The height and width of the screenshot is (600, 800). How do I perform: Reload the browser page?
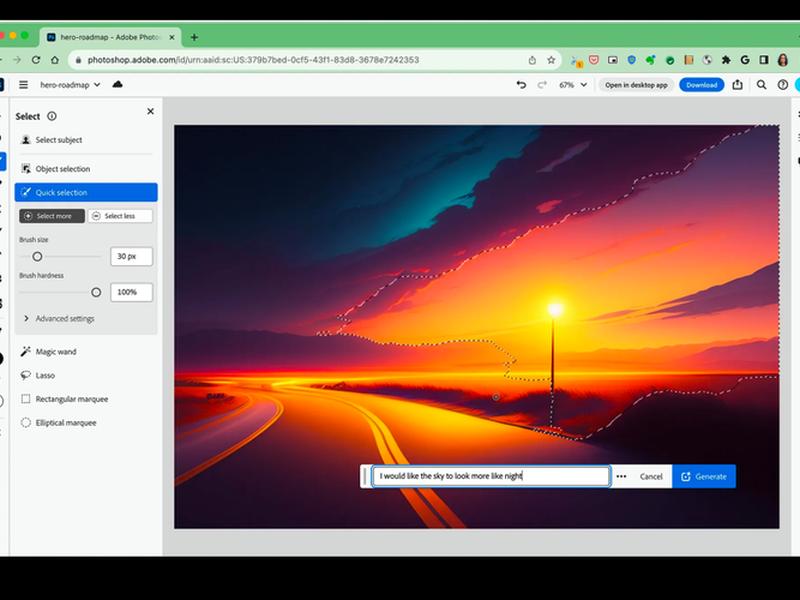pos(36,60)
